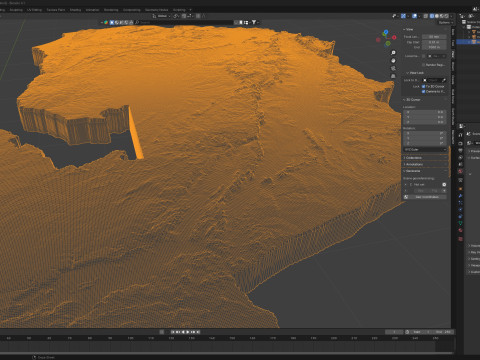Screen dimensions: 480x360
Task: Open the Texture Paint workspace tab
Action: 56,10
